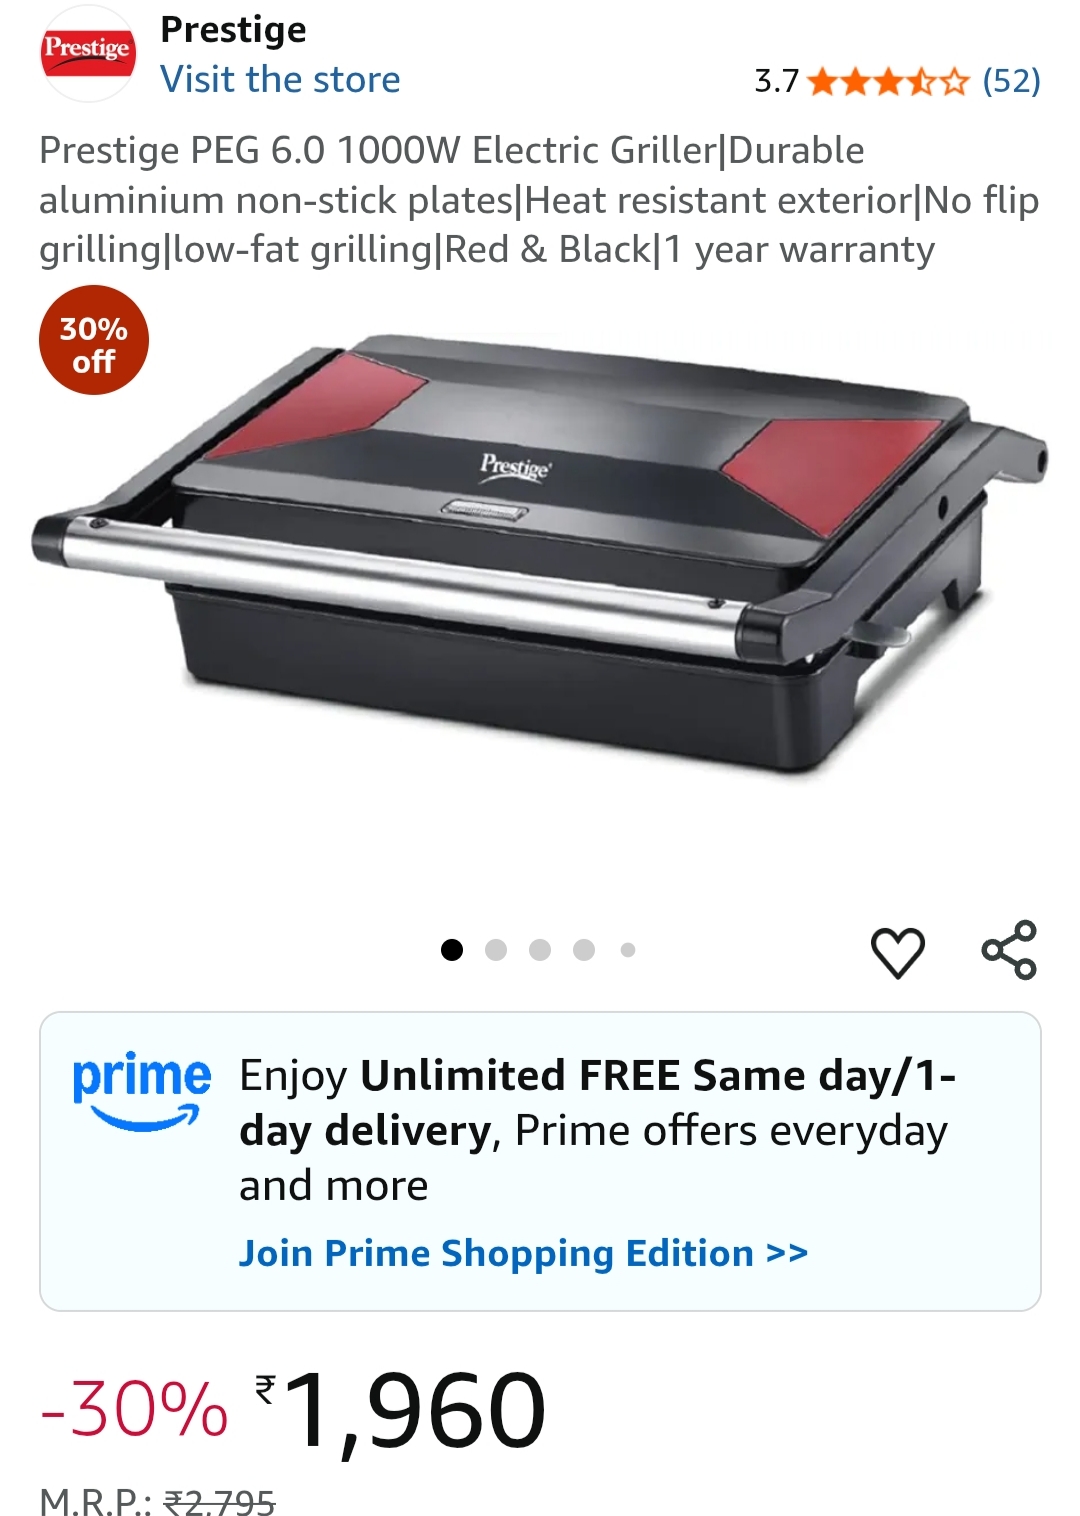Image resolution: width=1080 pixels, height=1516 pixels.
Task: Select the second image carousel dot
Action: pyautogui.click(x=496, y=950)
